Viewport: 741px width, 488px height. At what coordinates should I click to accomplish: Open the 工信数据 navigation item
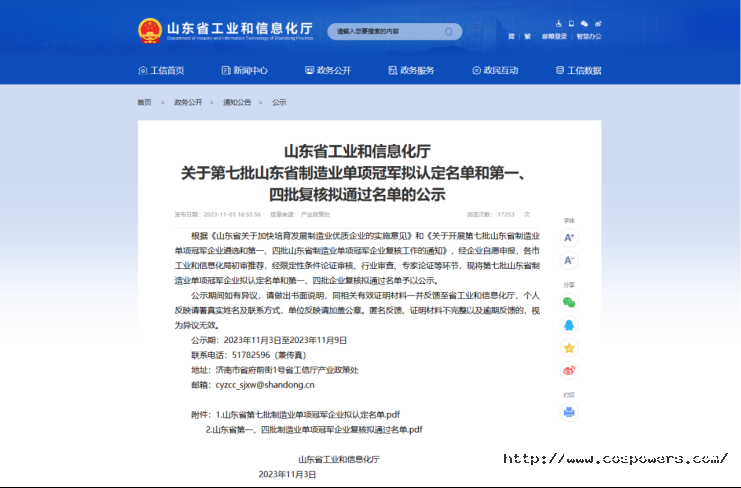pyautogui.click(x=577, y=71)
